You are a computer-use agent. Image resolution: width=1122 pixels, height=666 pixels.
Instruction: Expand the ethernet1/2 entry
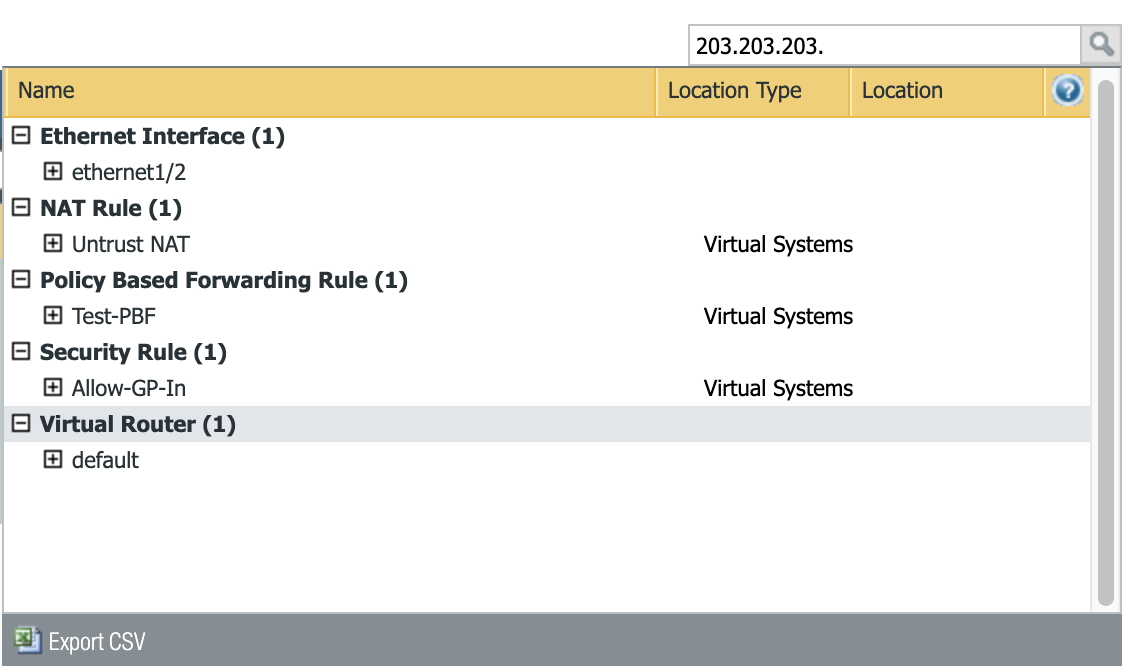click(53, 172)
